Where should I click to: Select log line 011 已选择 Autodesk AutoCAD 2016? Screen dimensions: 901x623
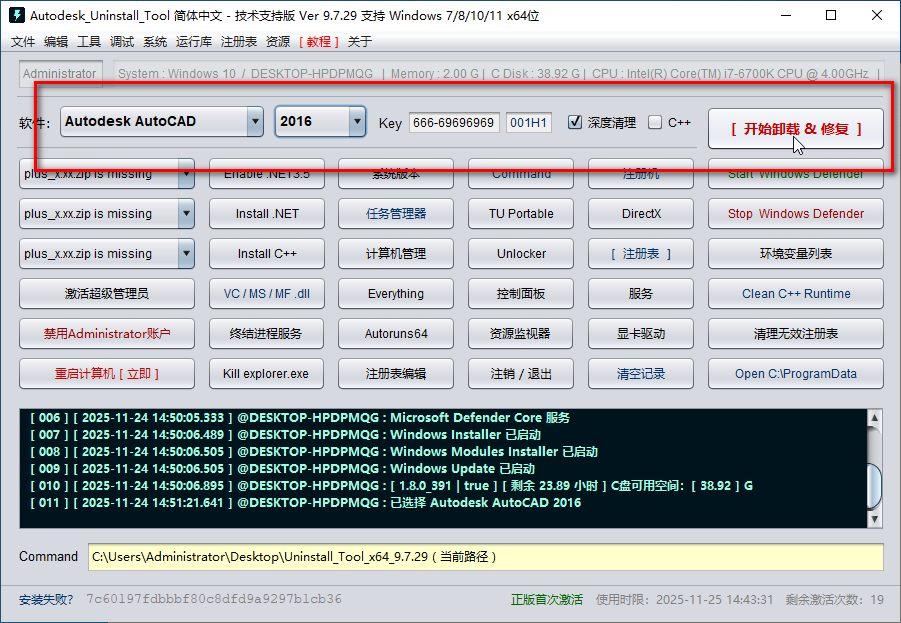306,503
